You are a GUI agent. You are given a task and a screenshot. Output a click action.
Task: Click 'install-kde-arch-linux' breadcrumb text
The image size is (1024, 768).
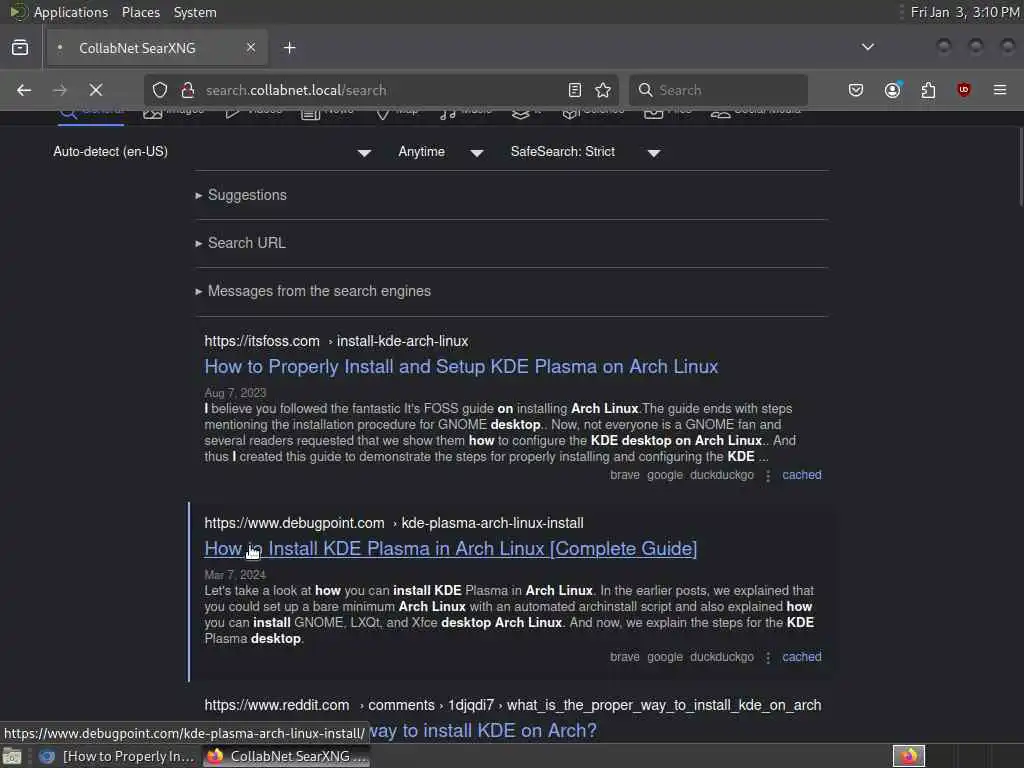[402, 341]
